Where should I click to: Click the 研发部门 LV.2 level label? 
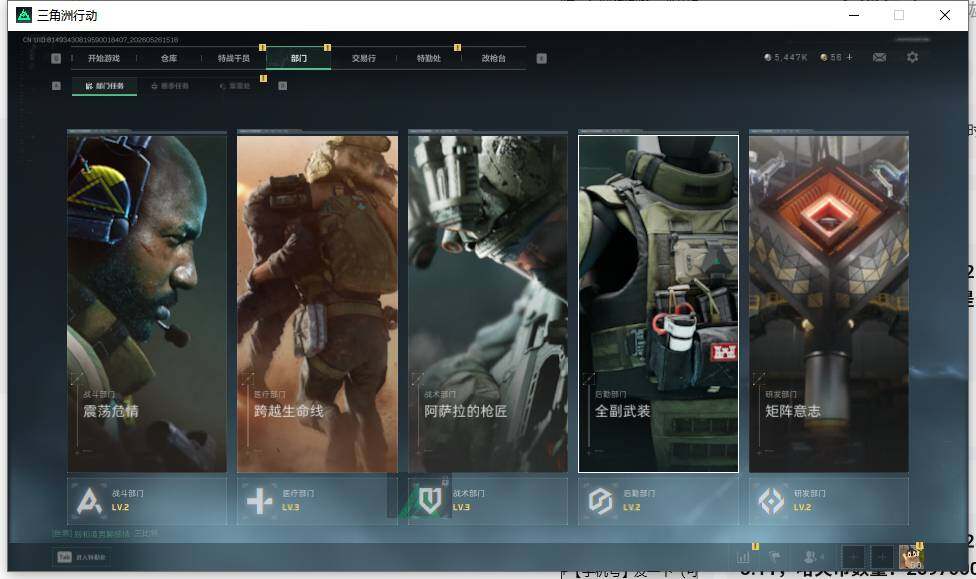pos(802,507)
